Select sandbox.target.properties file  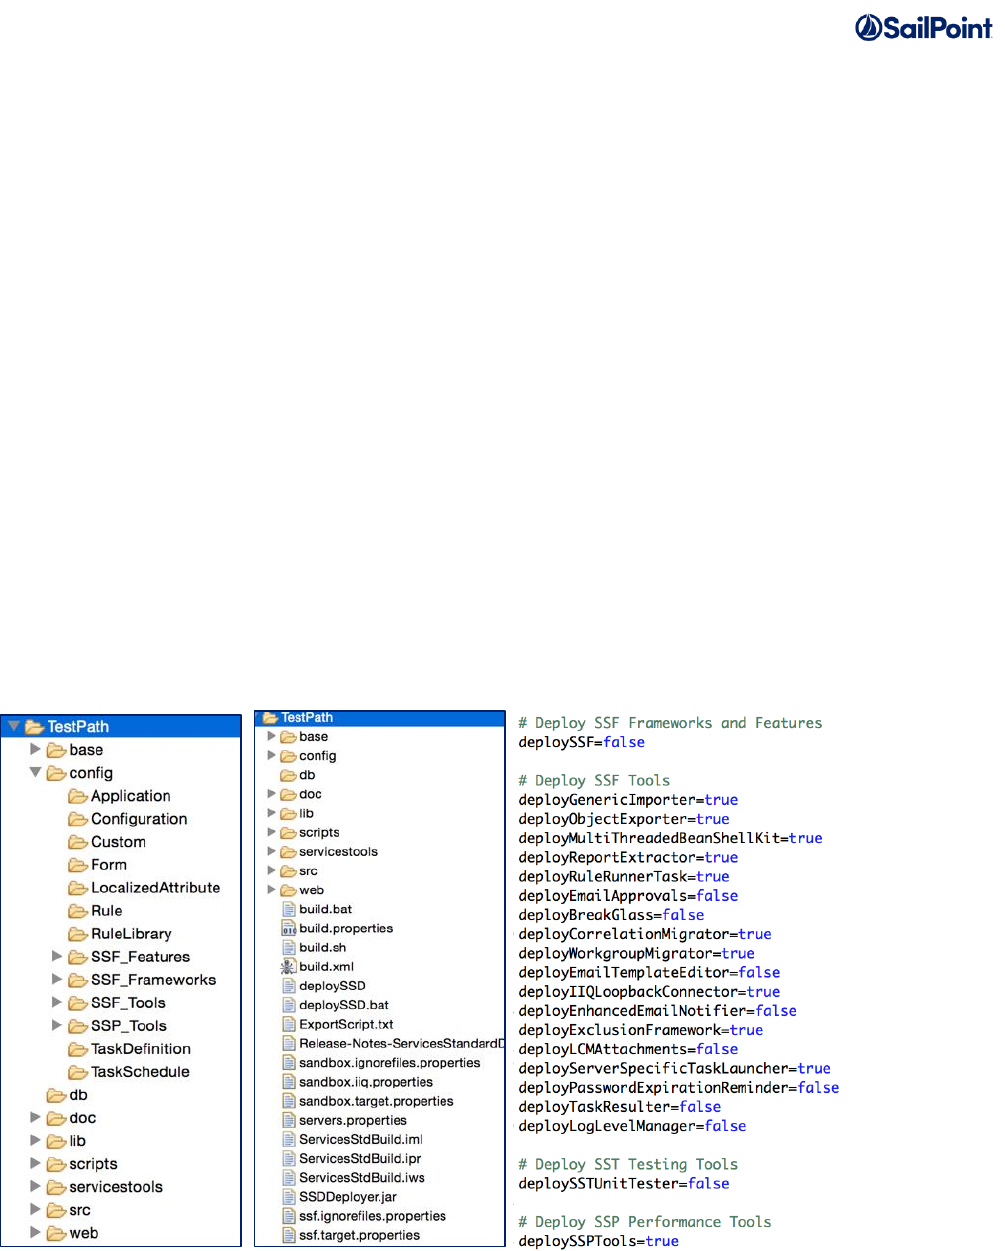point(376,1102)
